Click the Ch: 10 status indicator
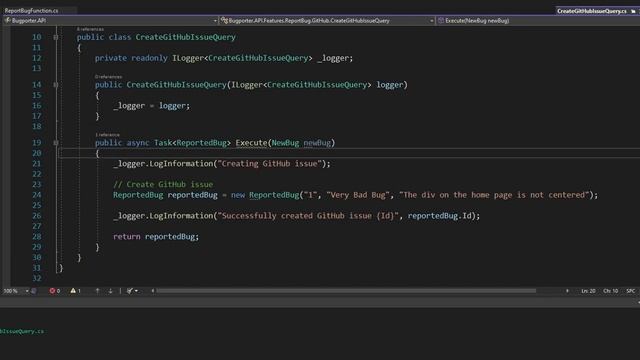This screenshot has width=640, height=360. click(611, 291)
